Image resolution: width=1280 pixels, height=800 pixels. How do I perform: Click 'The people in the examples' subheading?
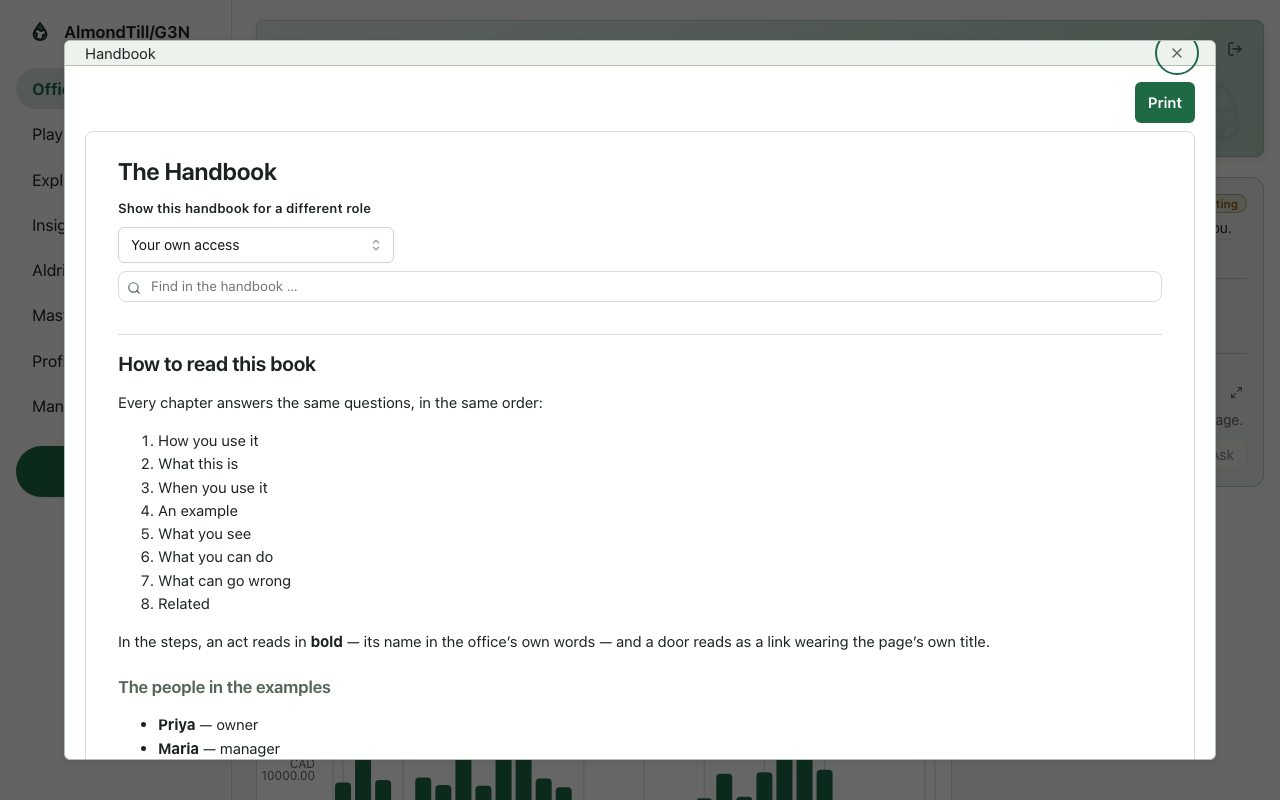click(224, 687)
